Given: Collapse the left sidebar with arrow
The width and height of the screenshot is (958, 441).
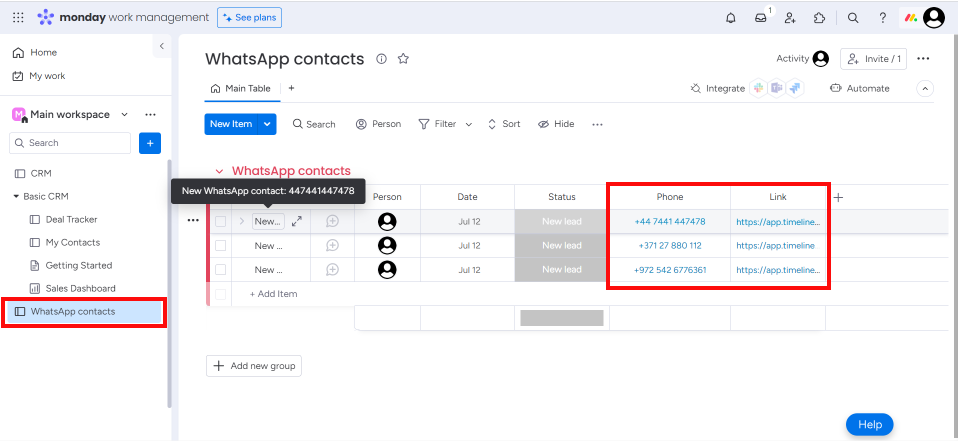Looking at the screenshot, I should [161, 46].
